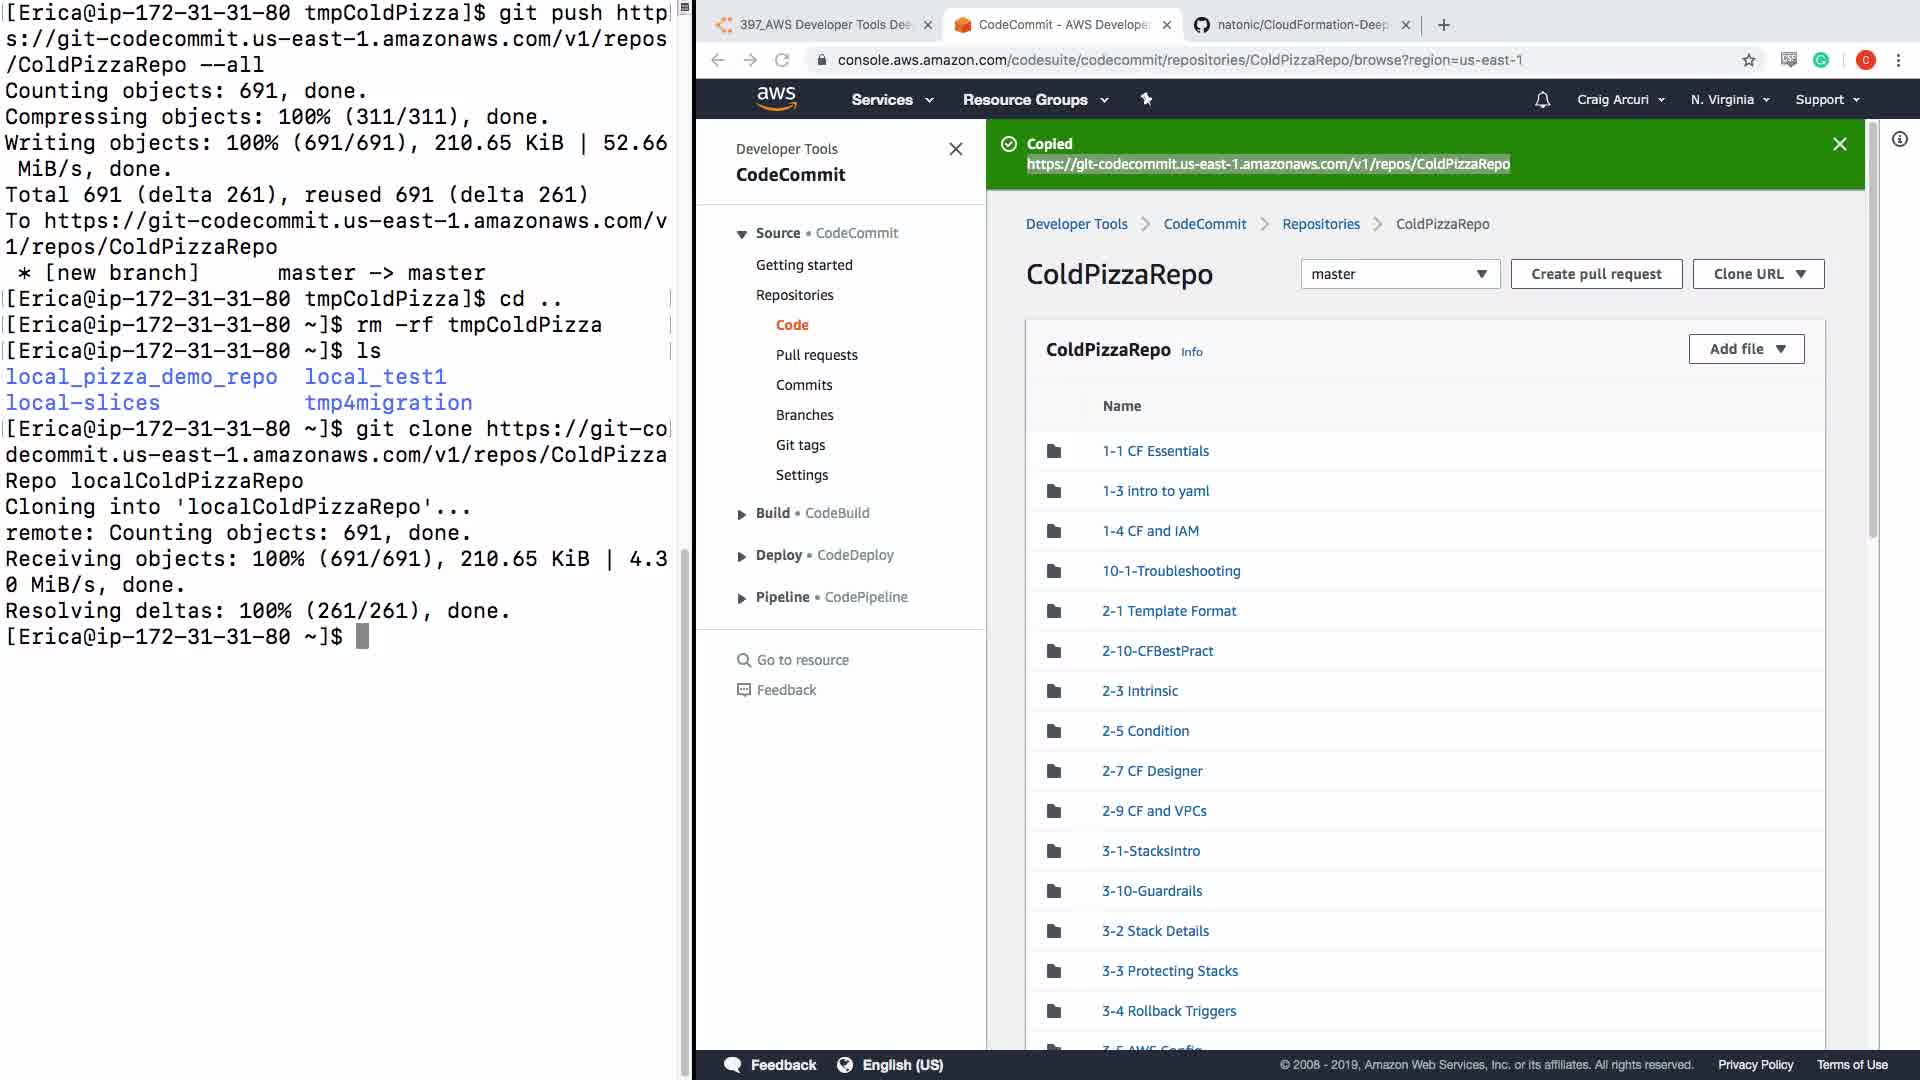Open the master branch dropdown
The width and height of the screenshot is (1920, 1080).
tap(1399, 274)
